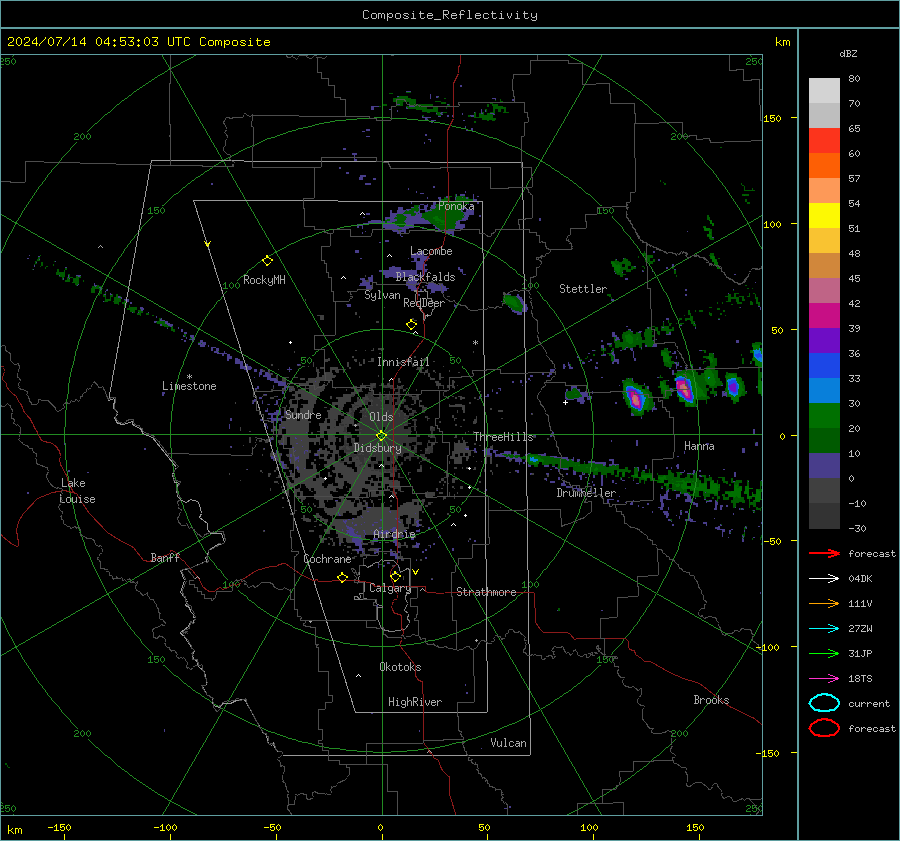The width and height of the screenshot is (900, 841).
Task: Click the red forecast arrow in the legend
Action: pyautogui.click(x=824, y=553)
